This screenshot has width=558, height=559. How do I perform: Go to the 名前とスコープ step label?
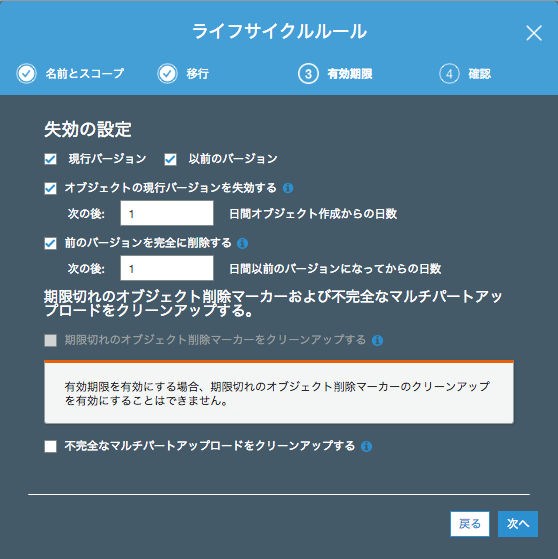click(85, 73)
